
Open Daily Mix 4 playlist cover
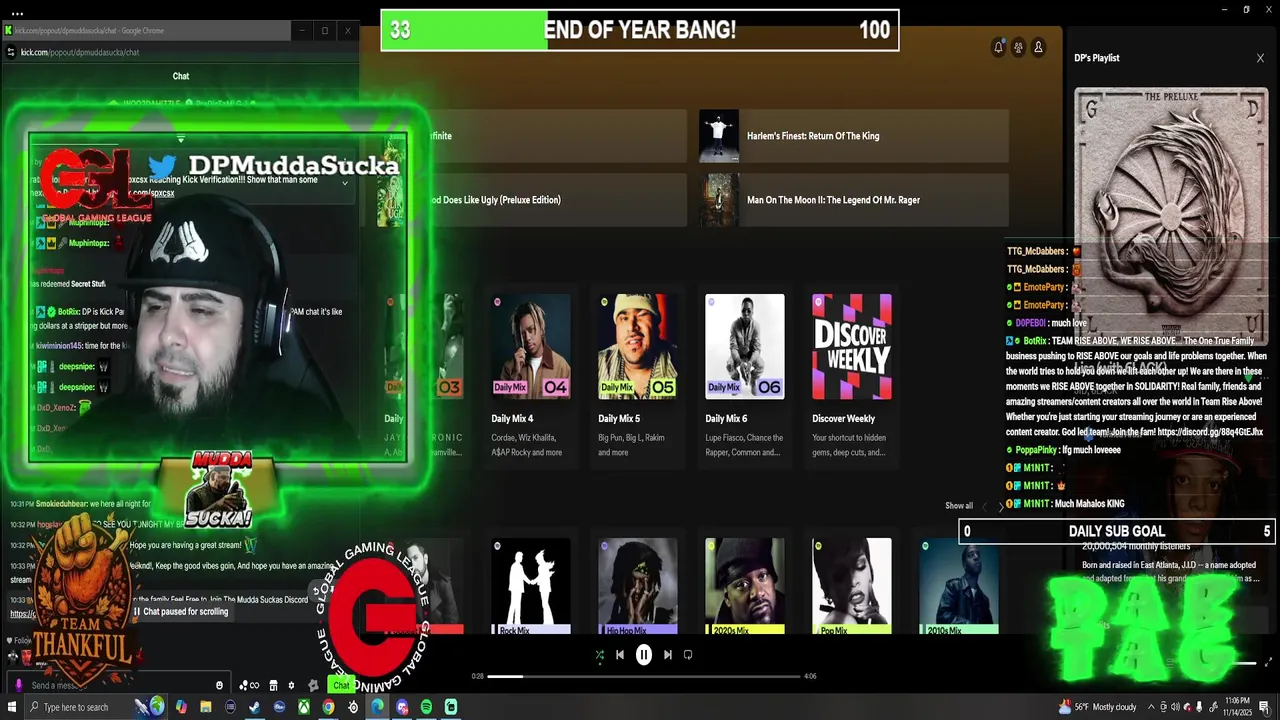[530, 346]
